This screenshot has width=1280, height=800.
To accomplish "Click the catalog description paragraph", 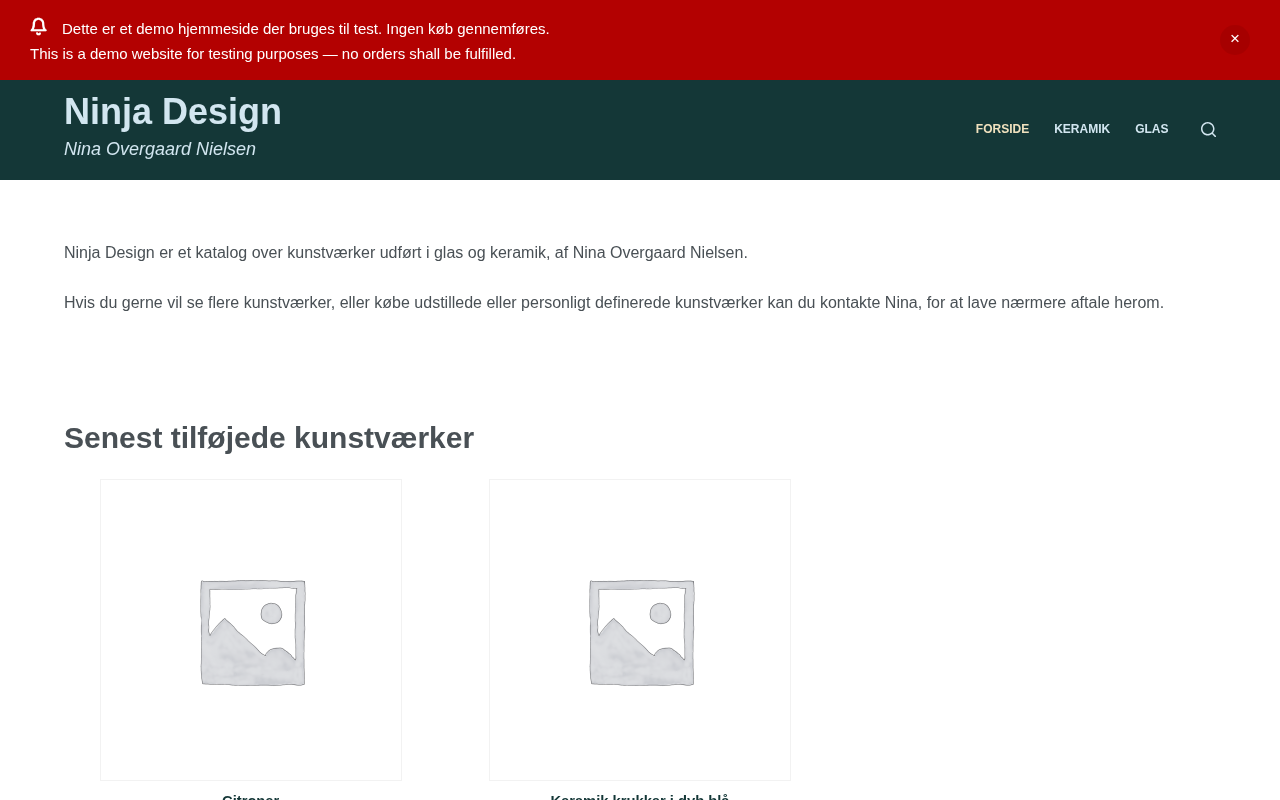I will pyautogui.click(x=406, y=253).
